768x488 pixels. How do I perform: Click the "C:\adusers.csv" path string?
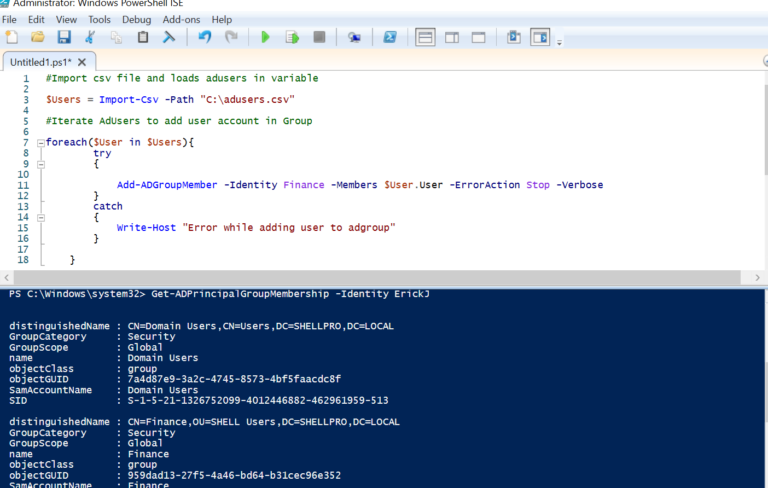coord(247,99)
